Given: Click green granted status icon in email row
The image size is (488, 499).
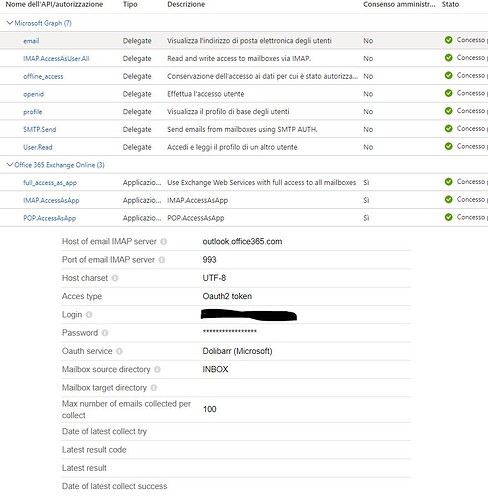Looking at the screenshot, I should click(449, 40).
